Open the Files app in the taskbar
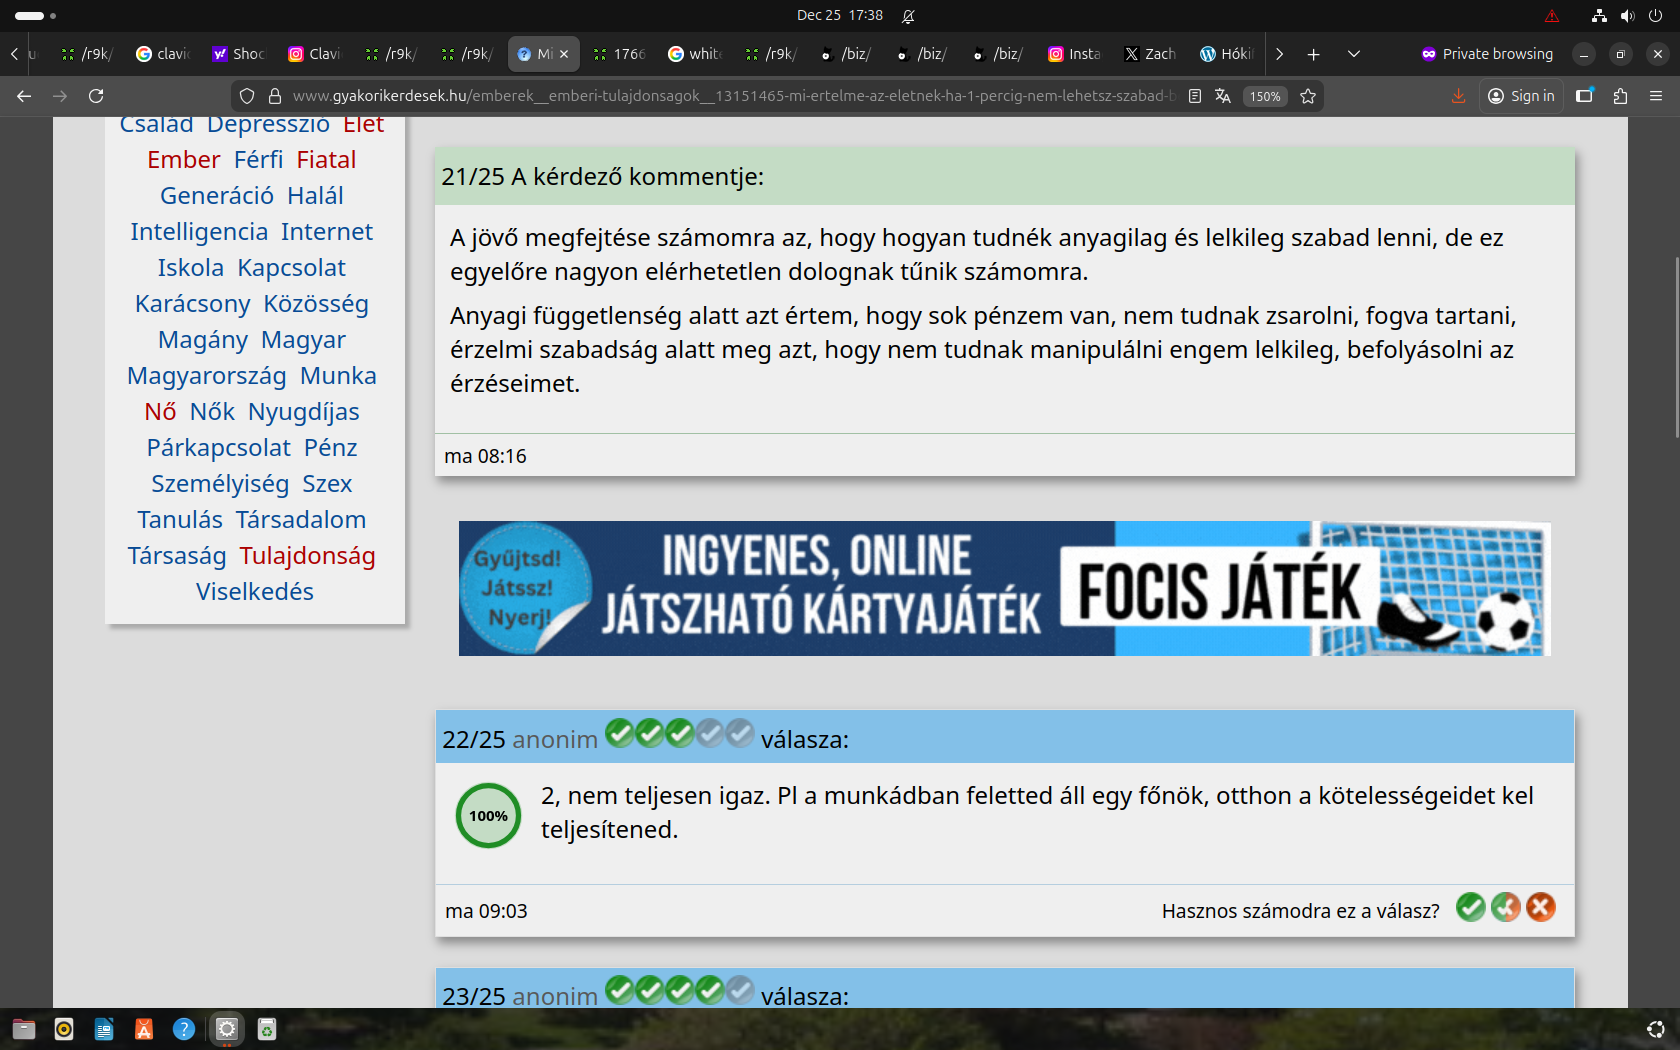1680x1050 pixels. click(24, 1029)
